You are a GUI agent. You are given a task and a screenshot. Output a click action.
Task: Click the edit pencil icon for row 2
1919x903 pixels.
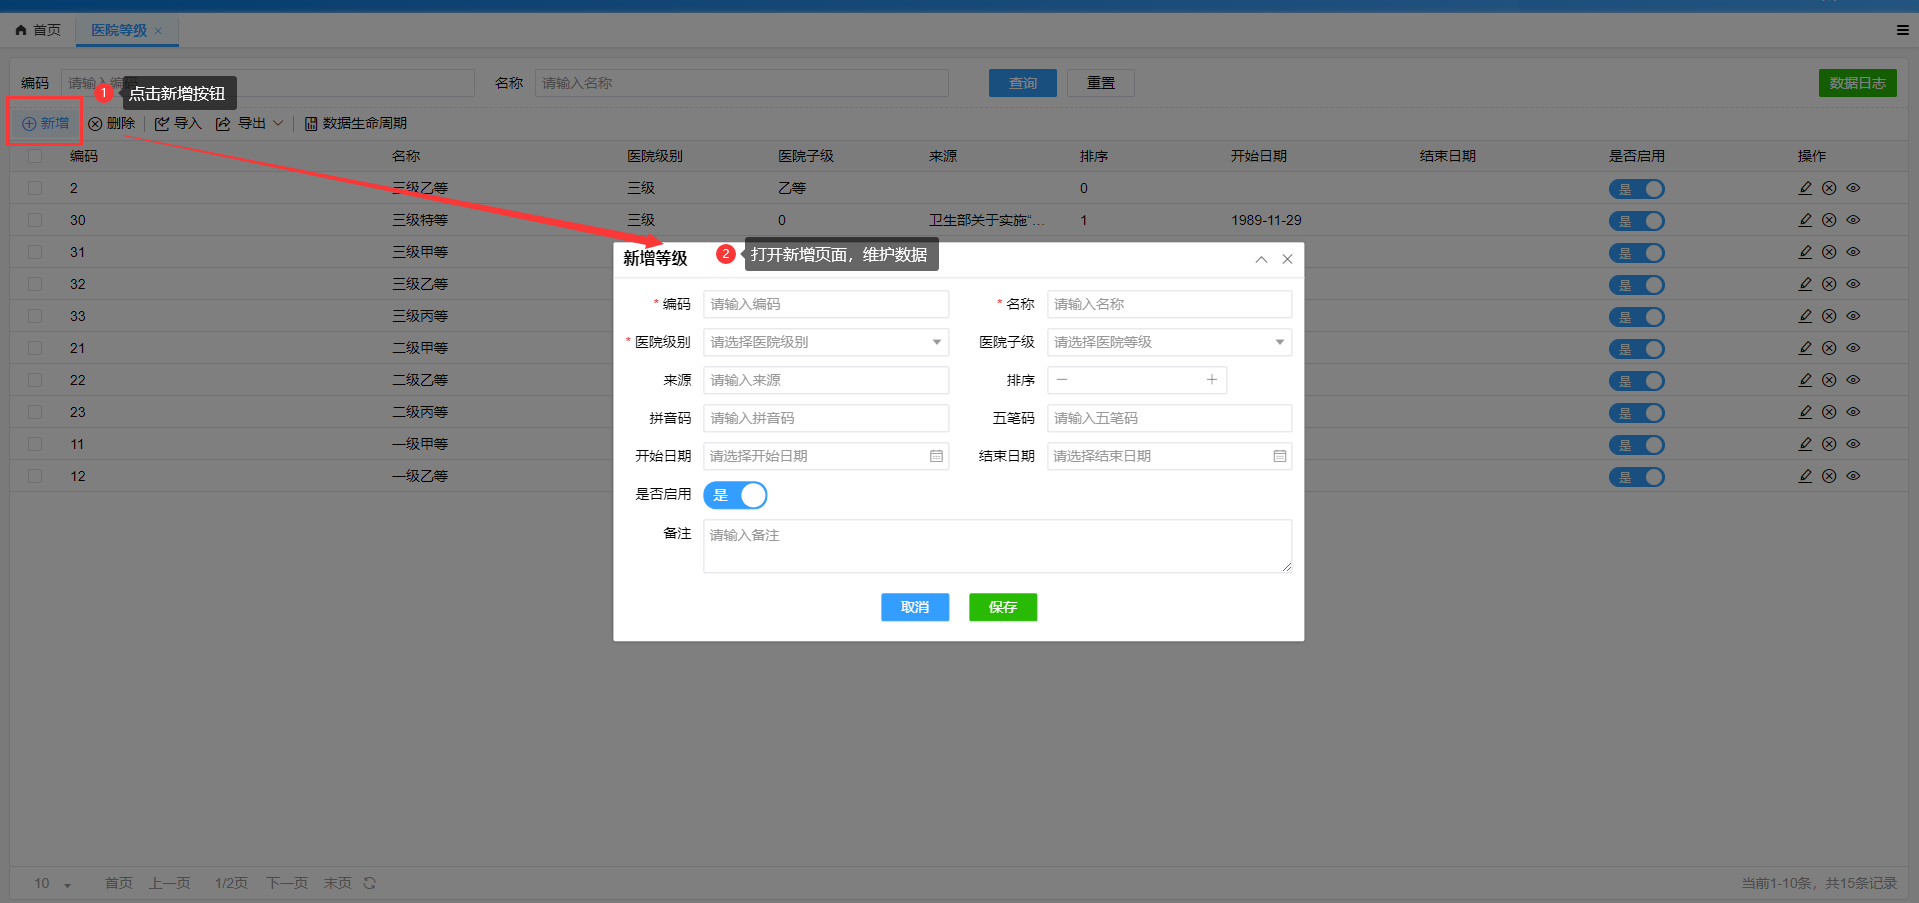[1805, 188]
